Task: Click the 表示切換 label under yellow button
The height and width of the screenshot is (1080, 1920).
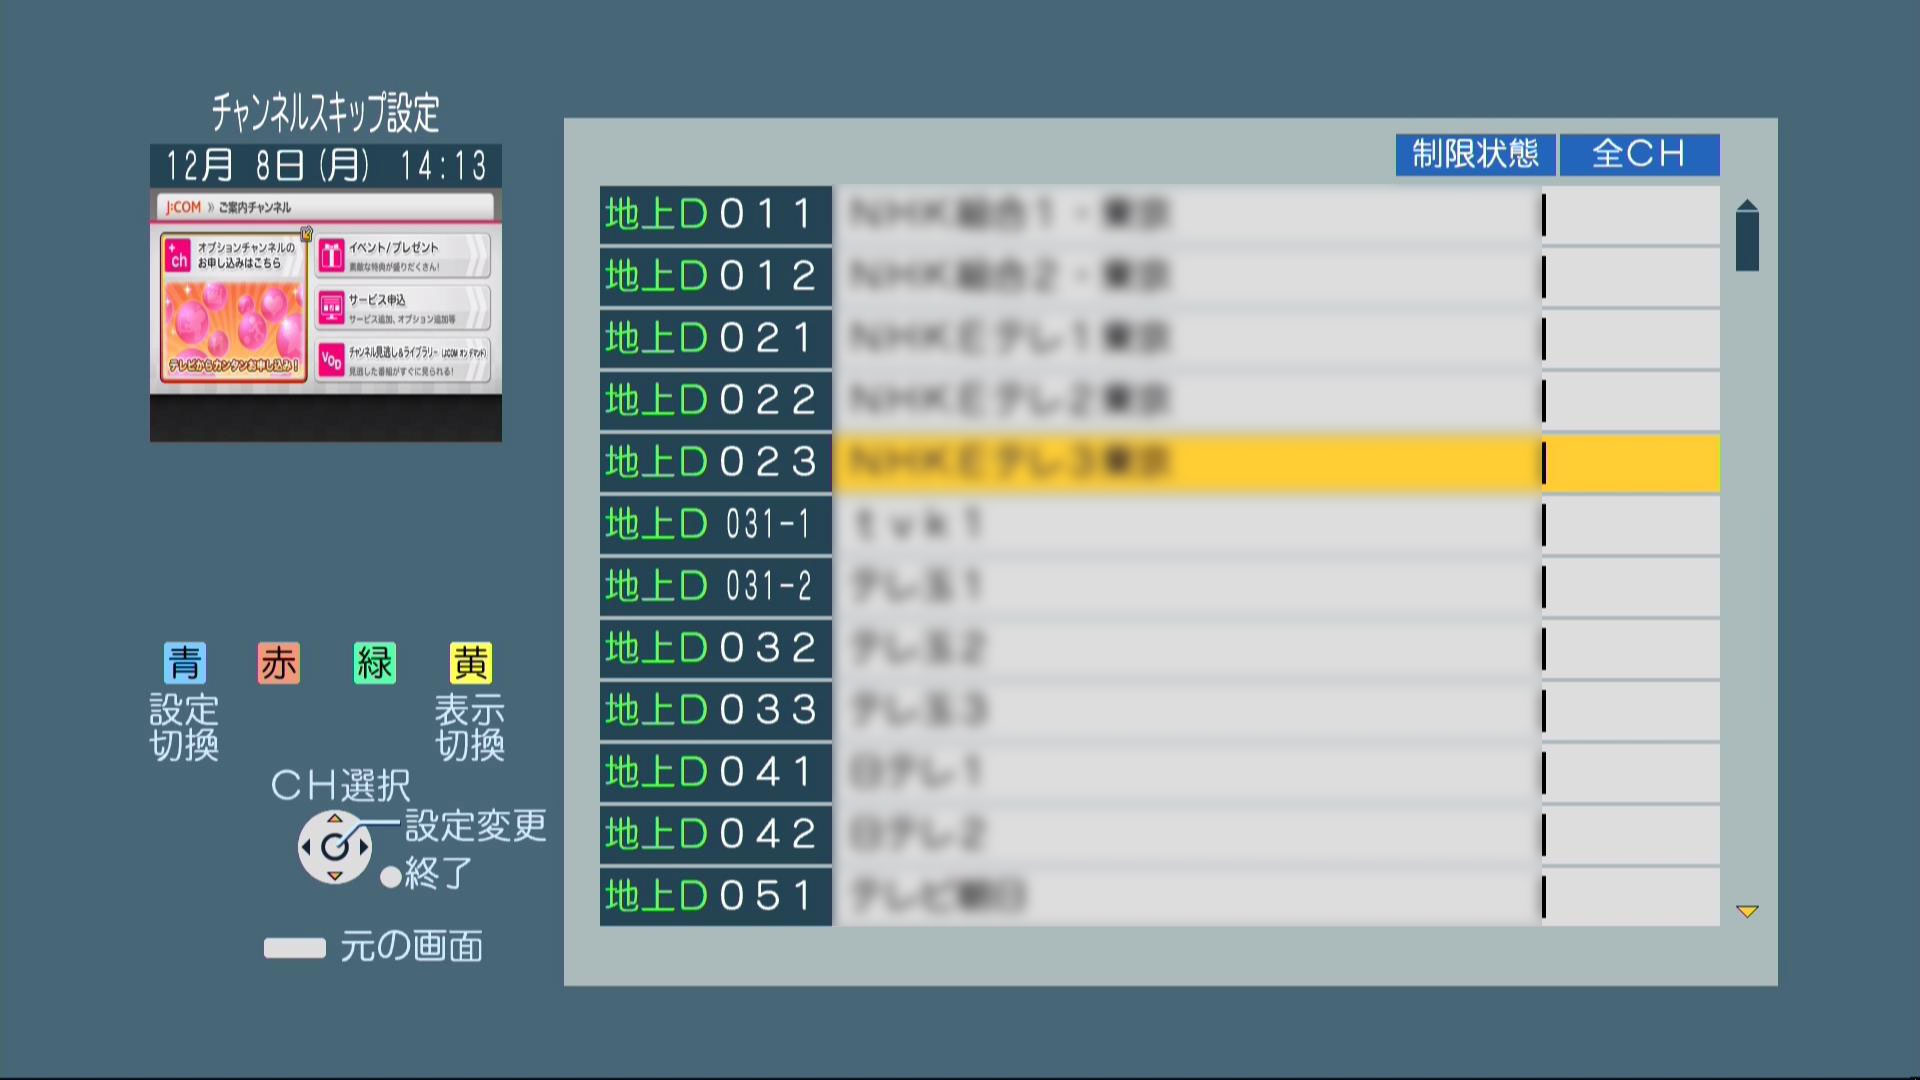Action: click(x=470, y=727)
